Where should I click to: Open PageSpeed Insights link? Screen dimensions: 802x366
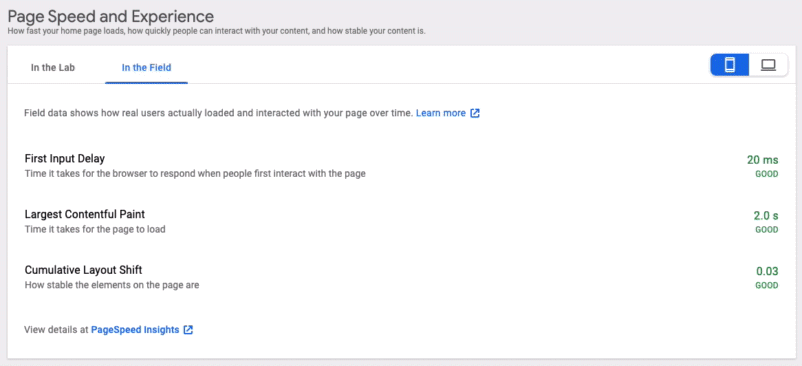[x=135, y=330]
